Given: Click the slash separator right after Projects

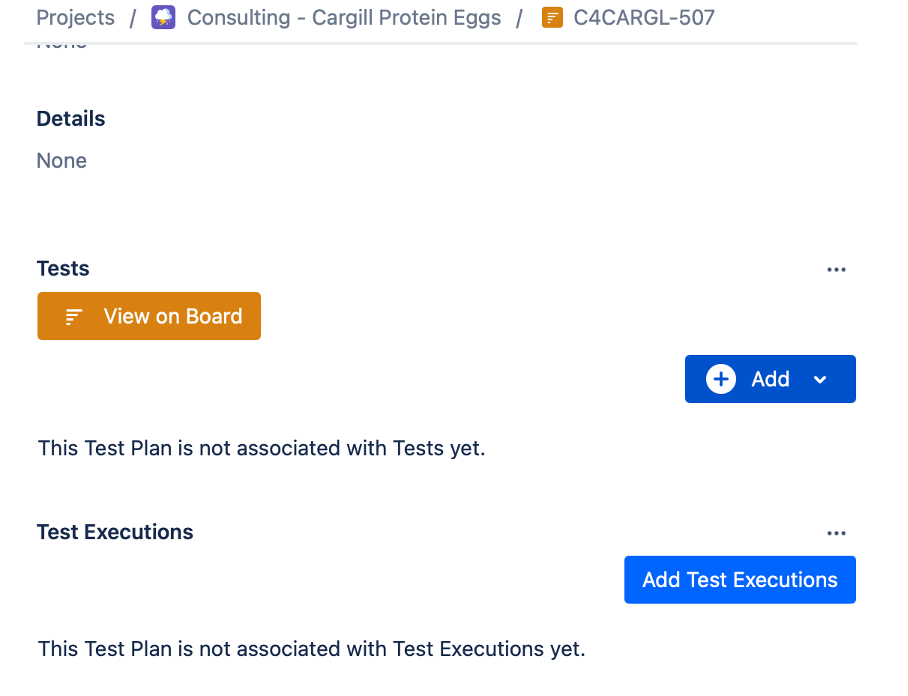Looking at the screenshot, I should (132, 18).
